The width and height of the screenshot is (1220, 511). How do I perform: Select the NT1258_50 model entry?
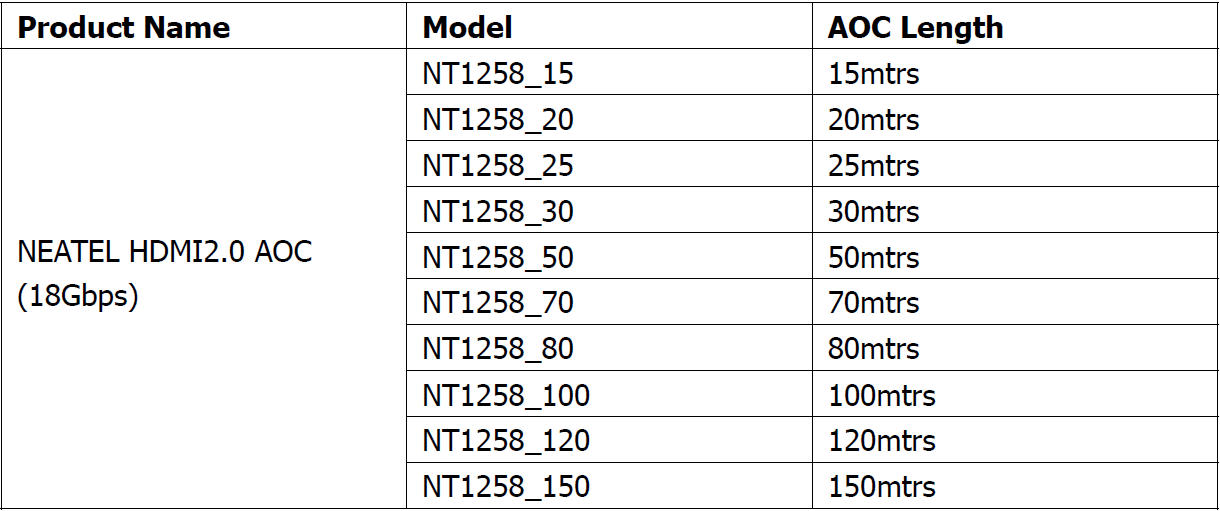pyautogui.click(x=498, y=258)
